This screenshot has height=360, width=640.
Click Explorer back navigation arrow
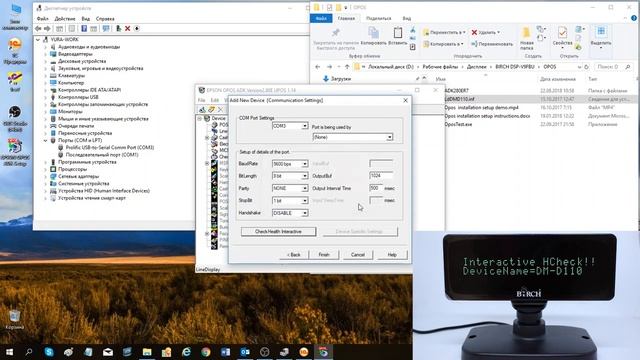[318, 67]
